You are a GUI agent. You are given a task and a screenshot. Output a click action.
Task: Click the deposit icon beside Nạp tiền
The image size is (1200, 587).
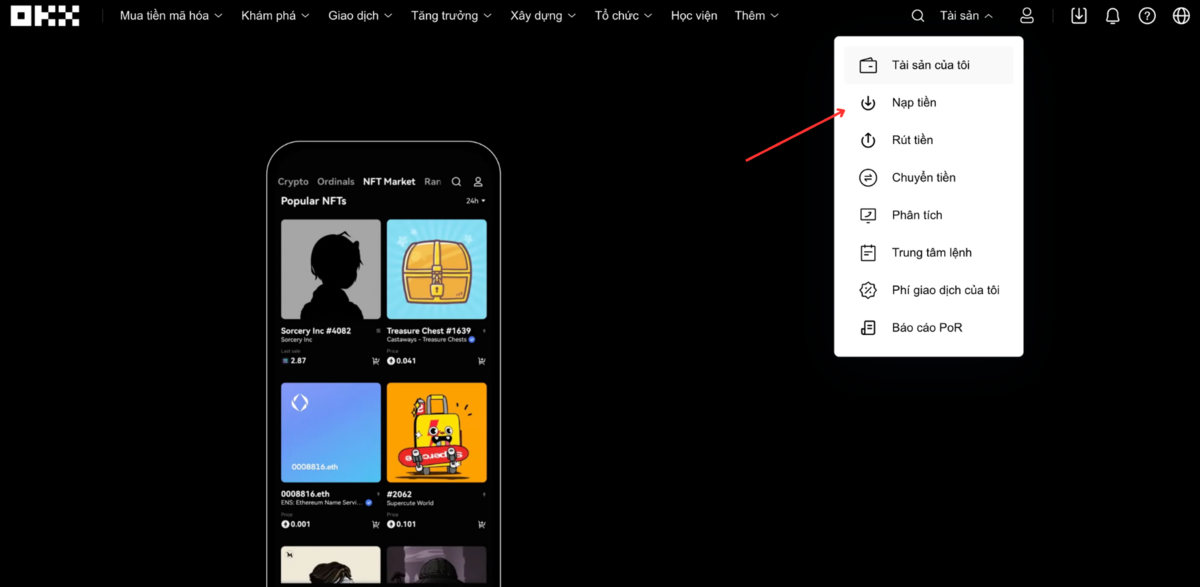coord(868,103)
